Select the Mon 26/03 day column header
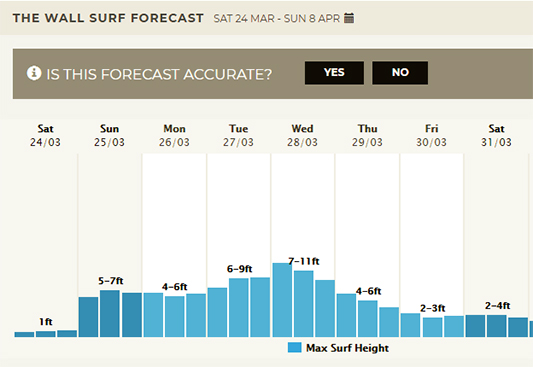This screenshot has height=367, width=533. pos(174,135)
